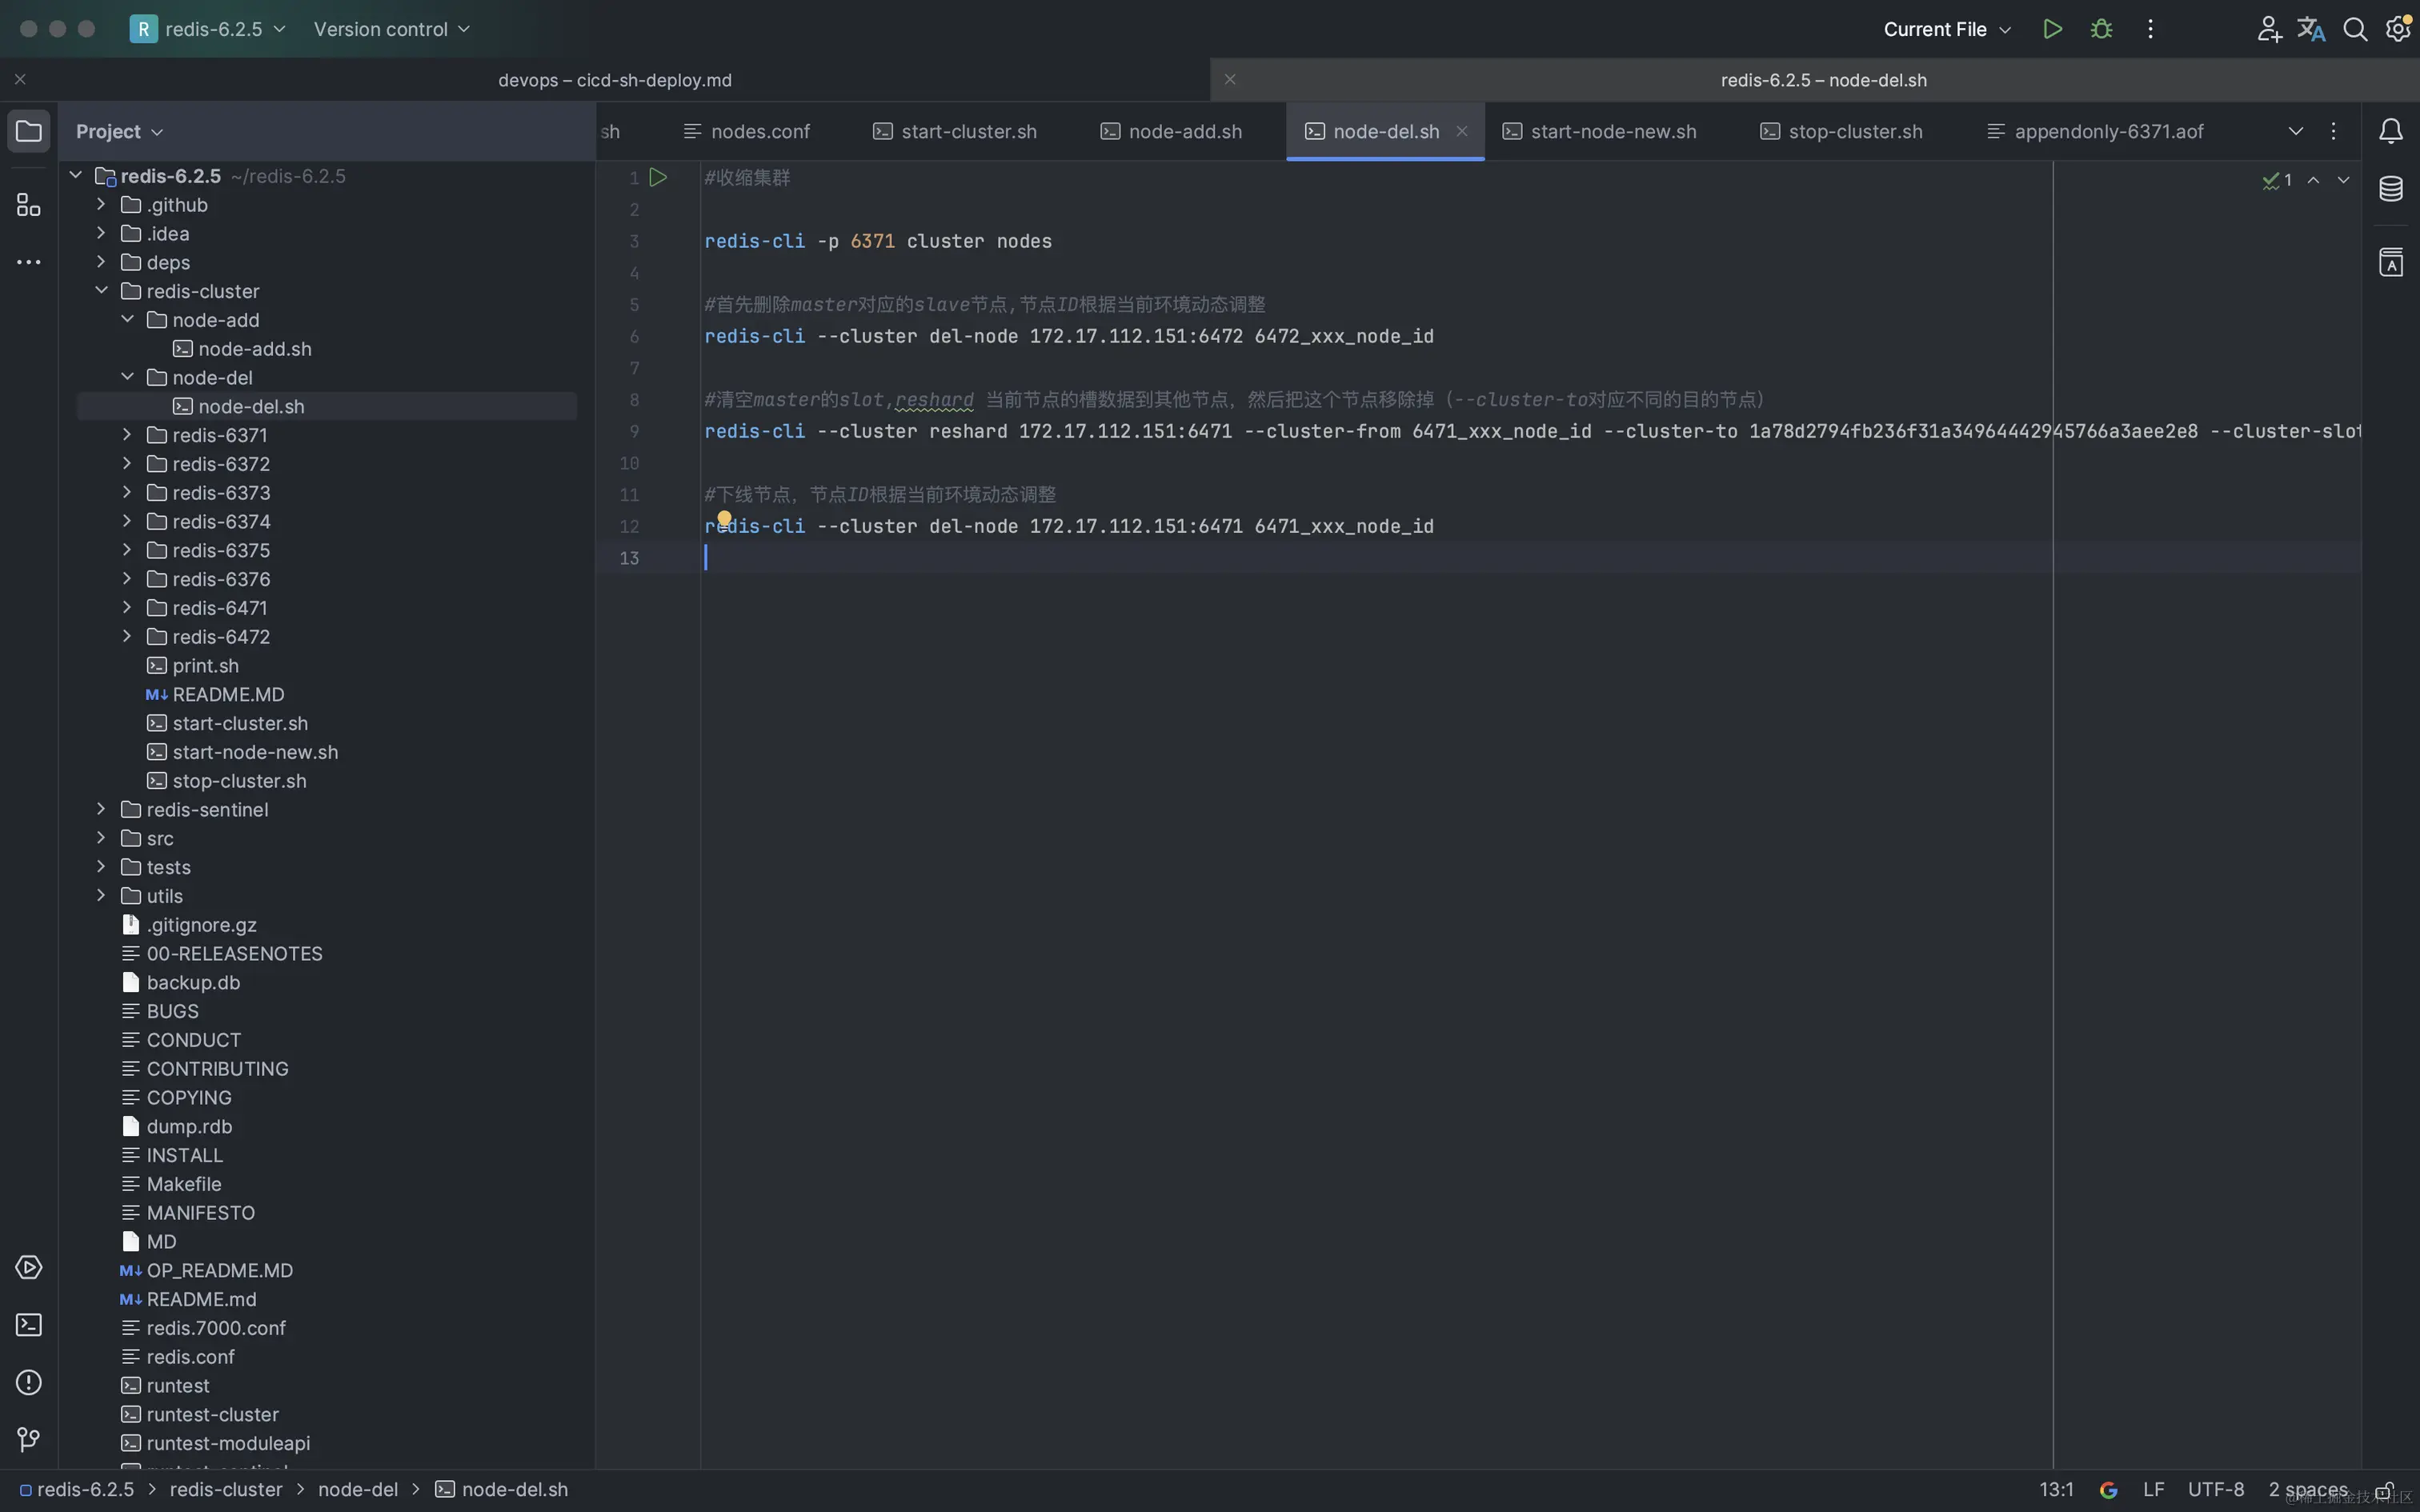Collapse the node-del folder

coord(127,377)
